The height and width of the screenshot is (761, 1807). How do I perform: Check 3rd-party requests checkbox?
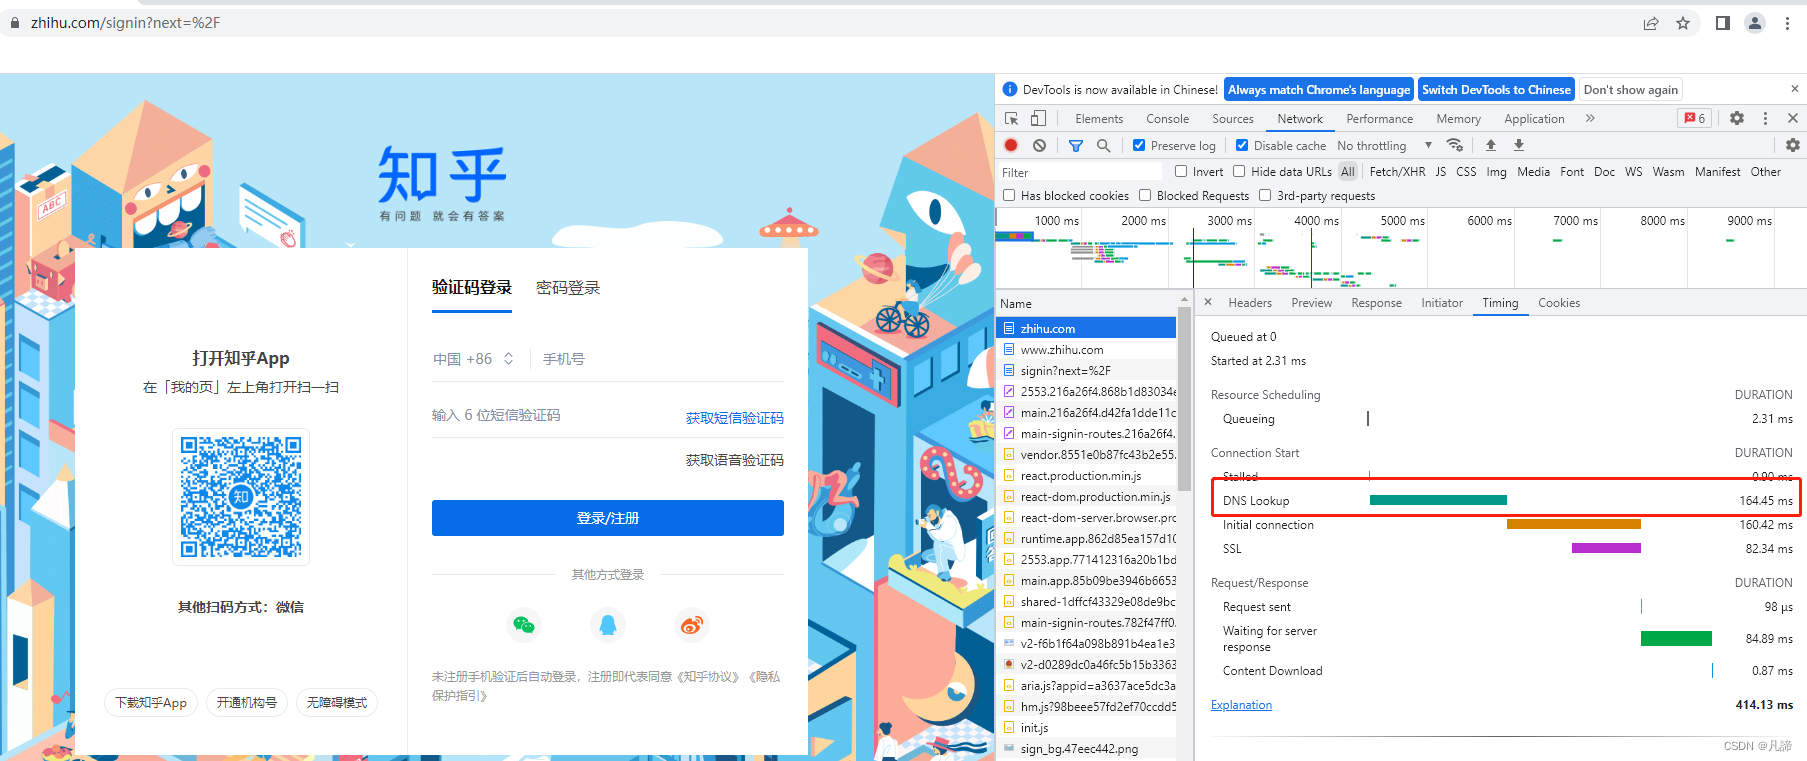[x=1265, y=195]
